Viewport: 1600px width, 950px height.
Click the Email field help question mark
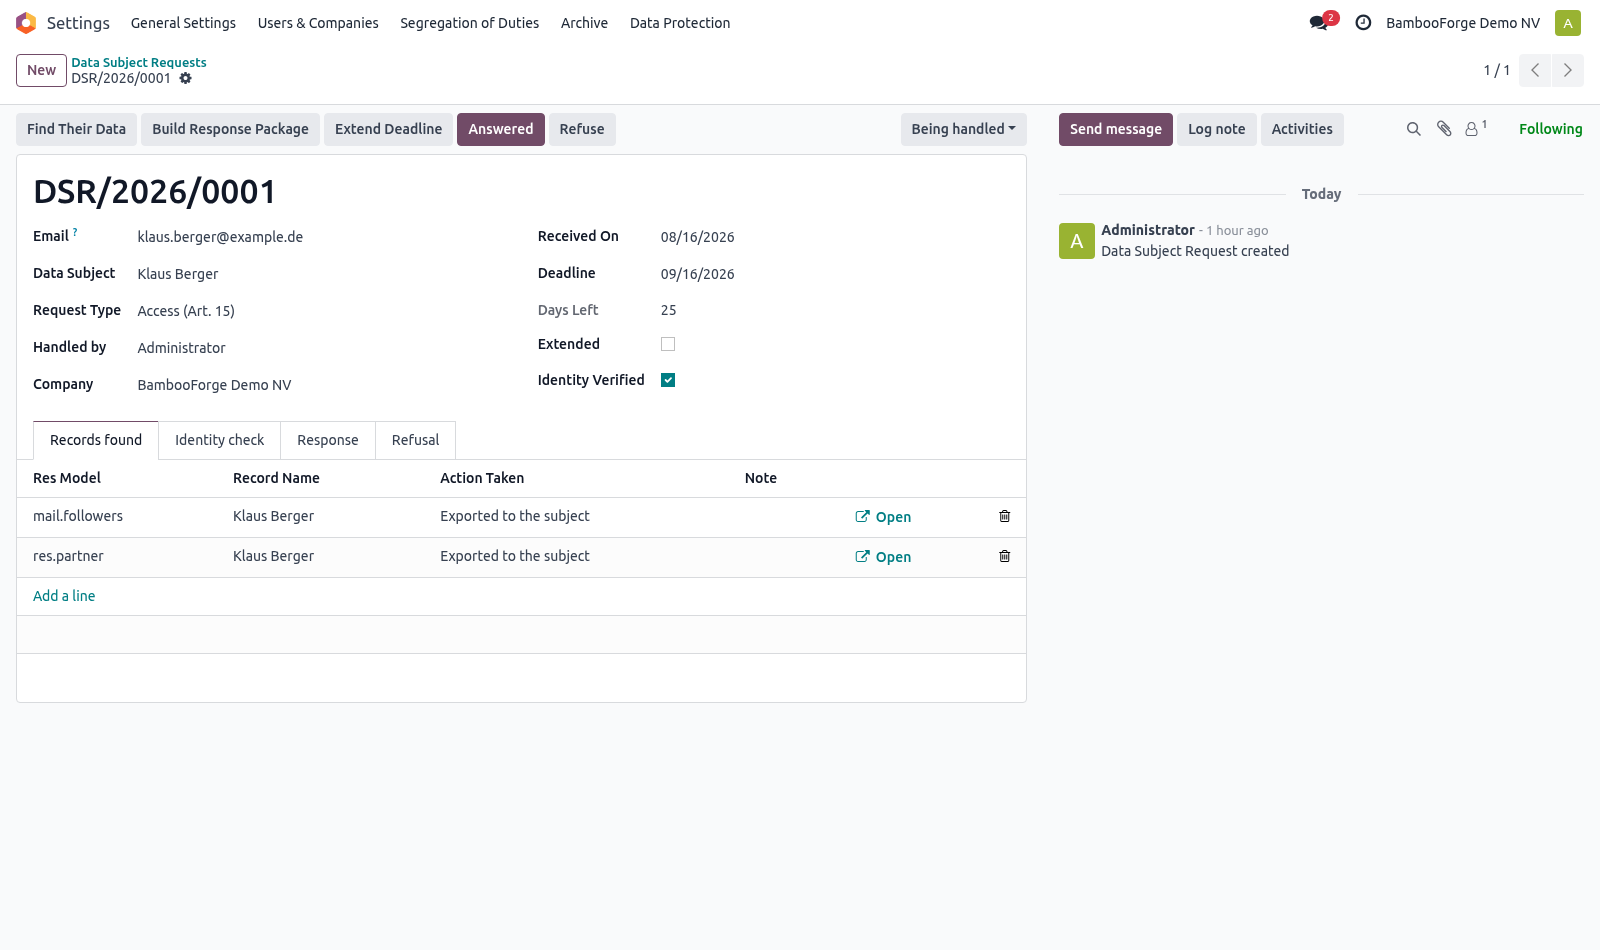click(x=75, y=232)
